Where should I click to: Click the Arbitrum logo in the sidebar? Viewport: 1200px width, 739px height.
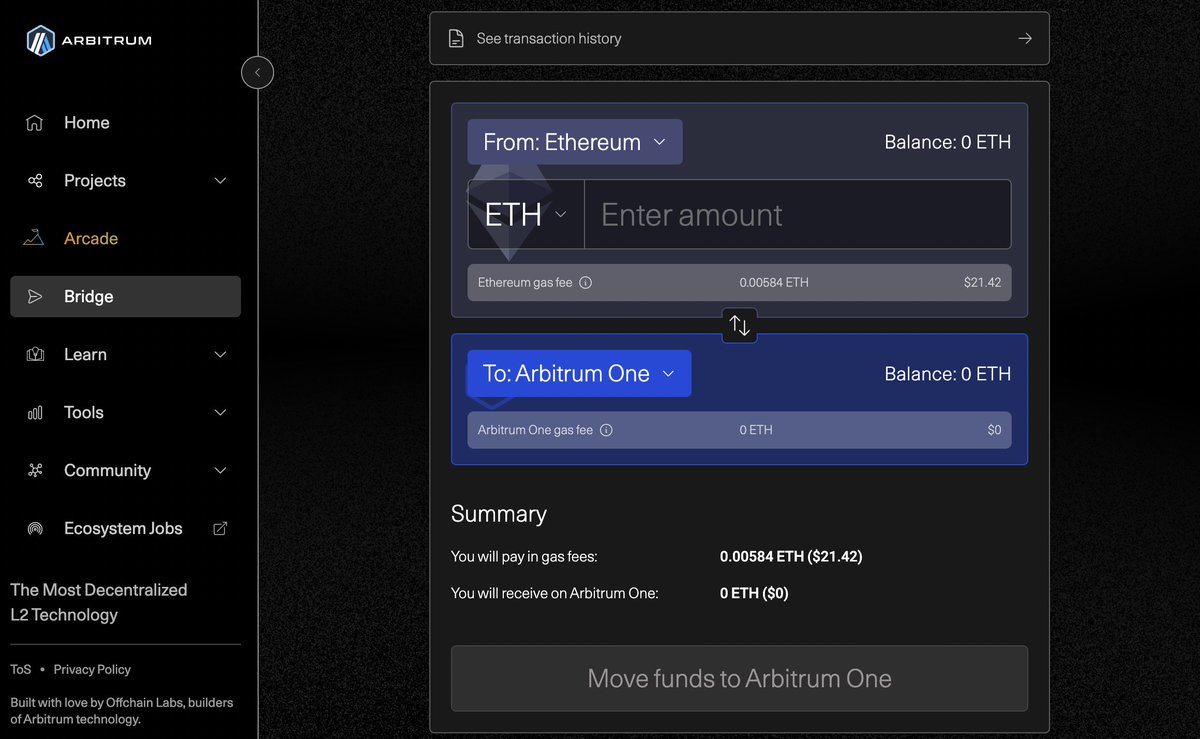[40, 40]
